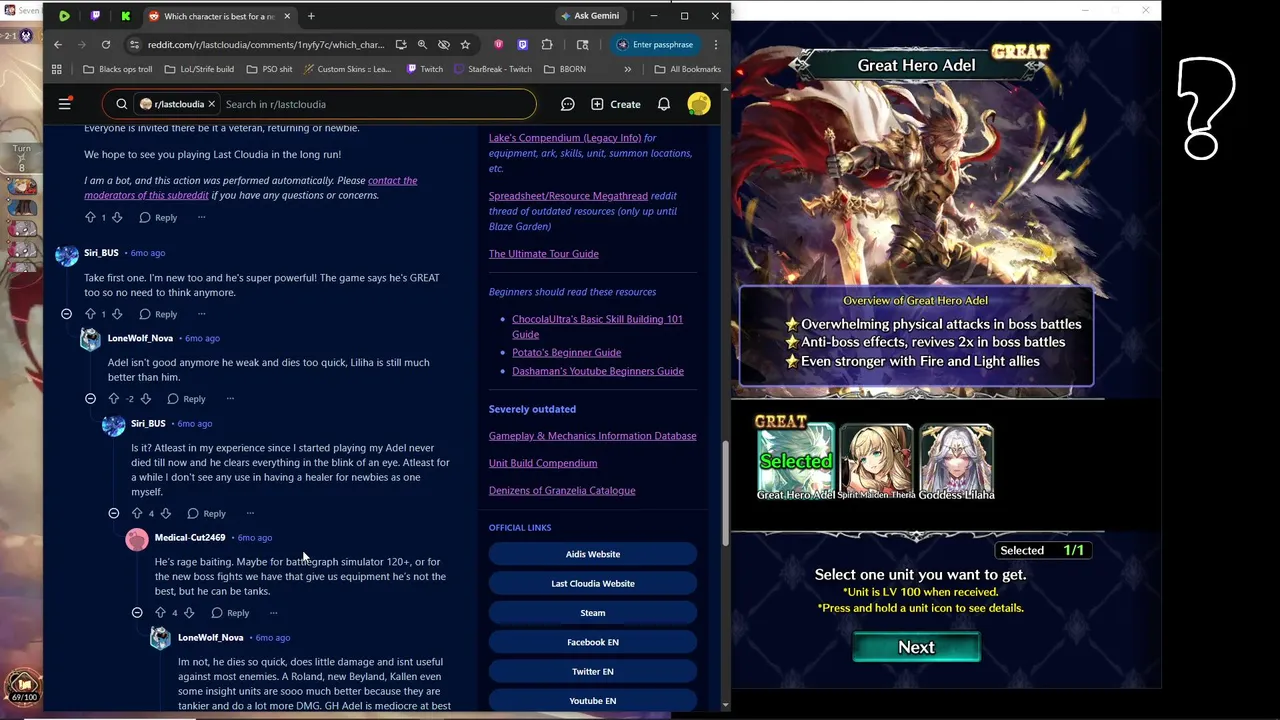Open the Twitch bookmark
Viewport: 1280px width, 720px height.
click(x=425, y=69)
